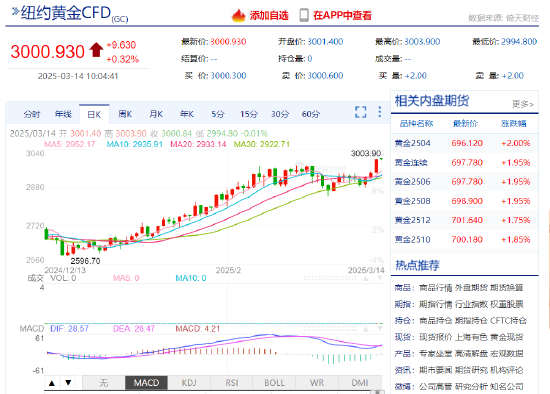Click the 添加自选 link
The height and width of the screenshot is (394, 550).
[269, 15]
